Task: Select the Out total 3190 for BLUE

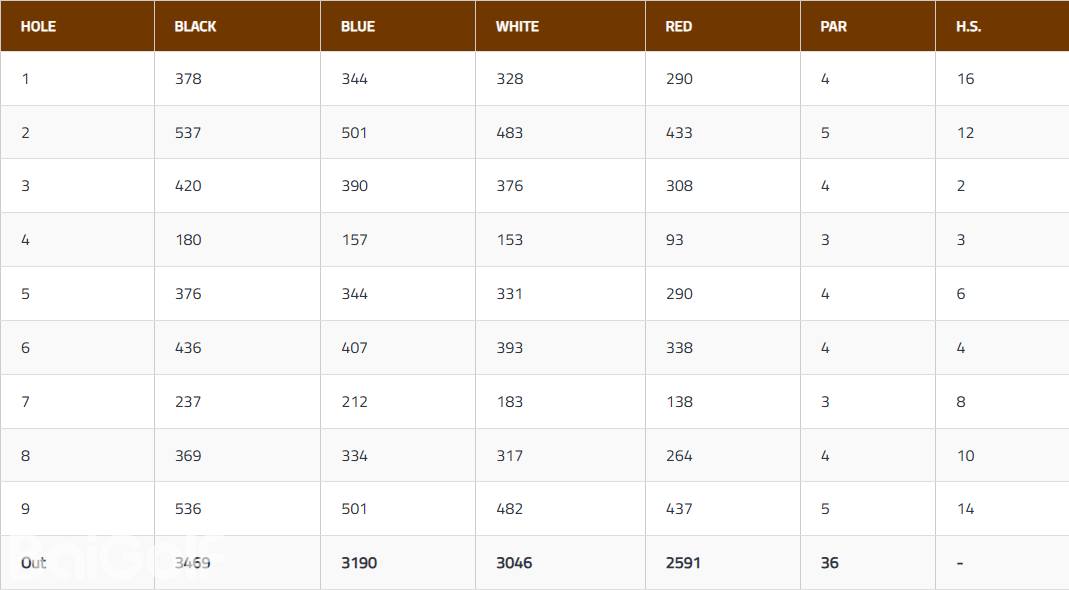Action: [x=359, y=563]
